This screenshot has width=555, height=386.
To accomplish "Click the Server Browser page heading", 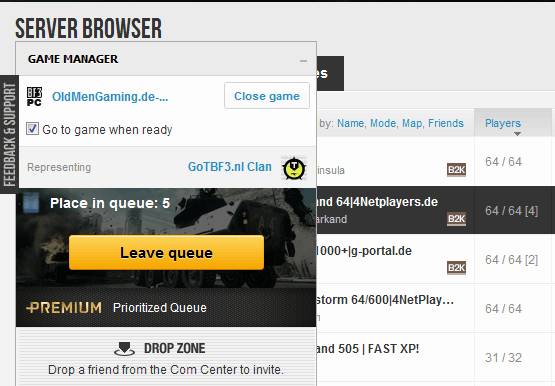I will (x=88, y=28).
